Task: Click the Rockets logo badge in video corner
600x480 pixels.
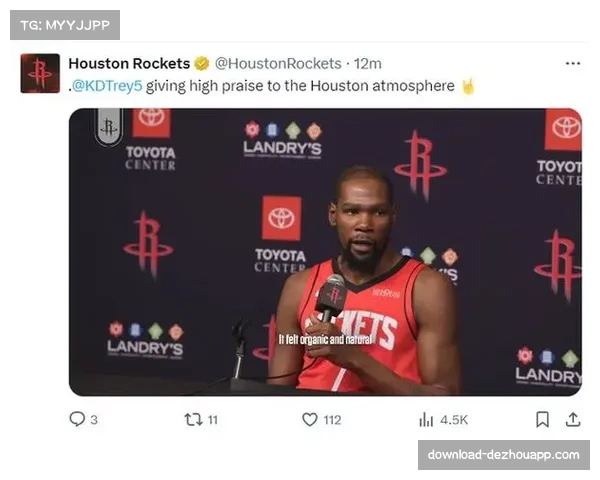Action: click(109, 127)
